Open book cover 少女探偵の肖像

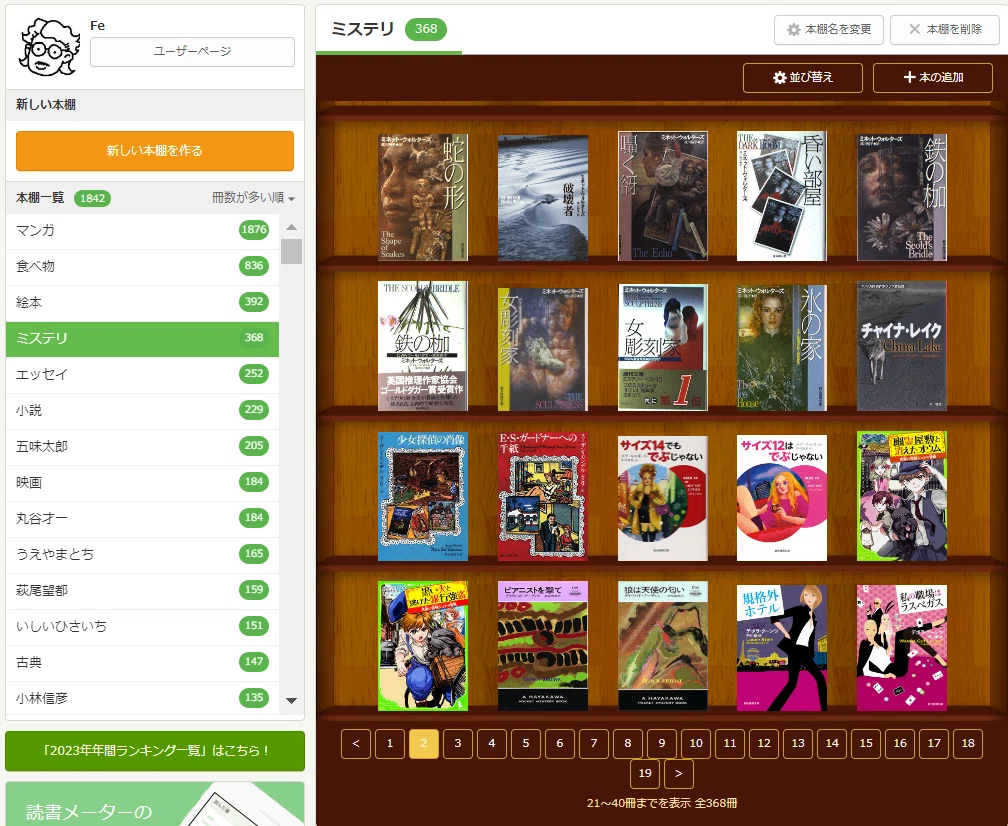[423, 497]
